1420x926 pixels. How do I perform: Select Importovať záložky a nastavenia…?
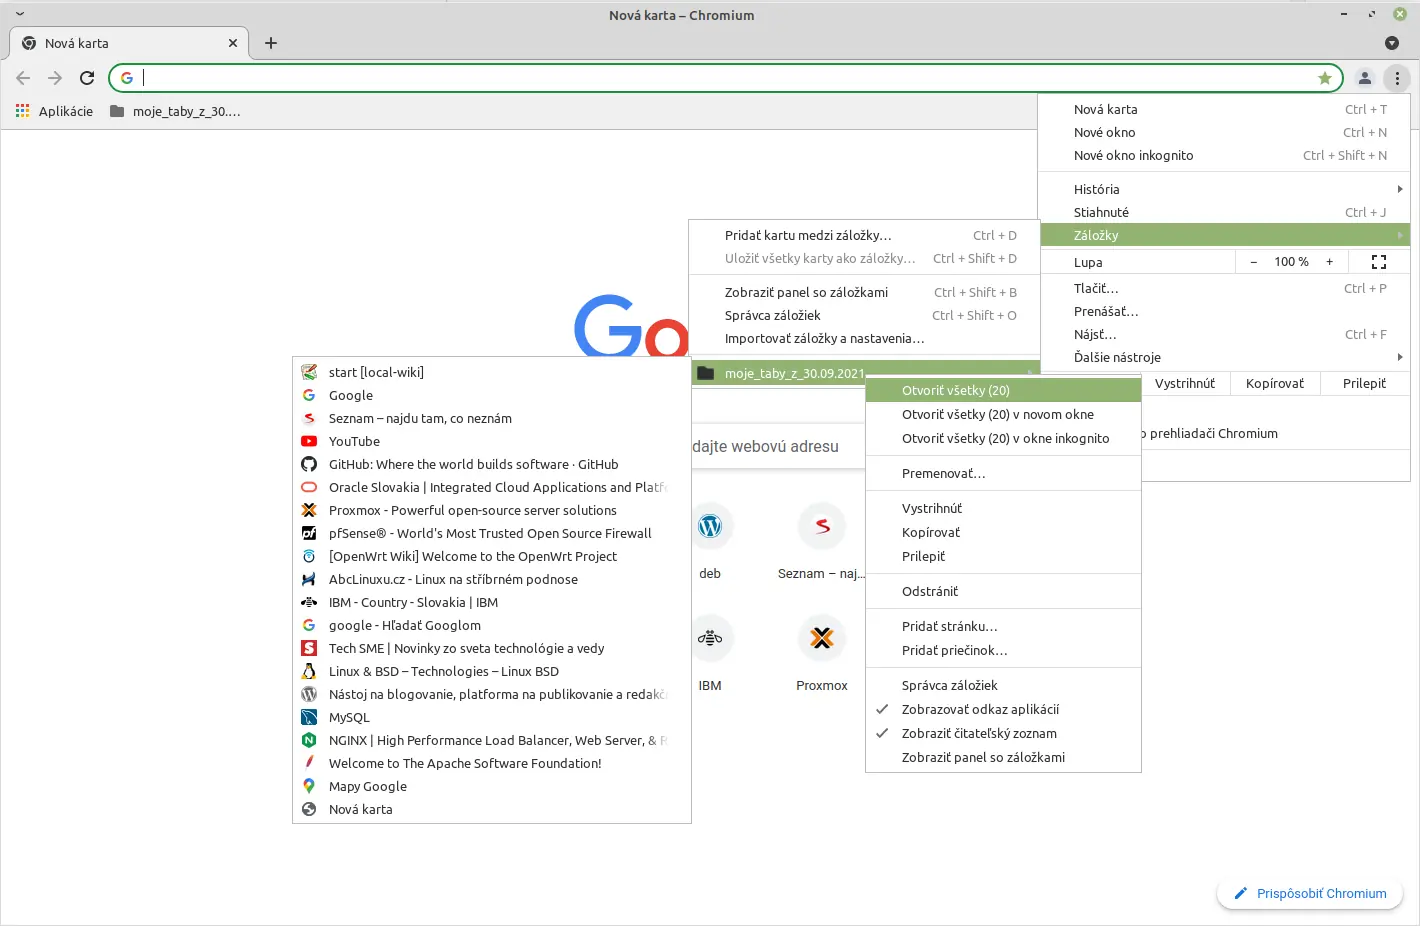(x=865, y=338)
